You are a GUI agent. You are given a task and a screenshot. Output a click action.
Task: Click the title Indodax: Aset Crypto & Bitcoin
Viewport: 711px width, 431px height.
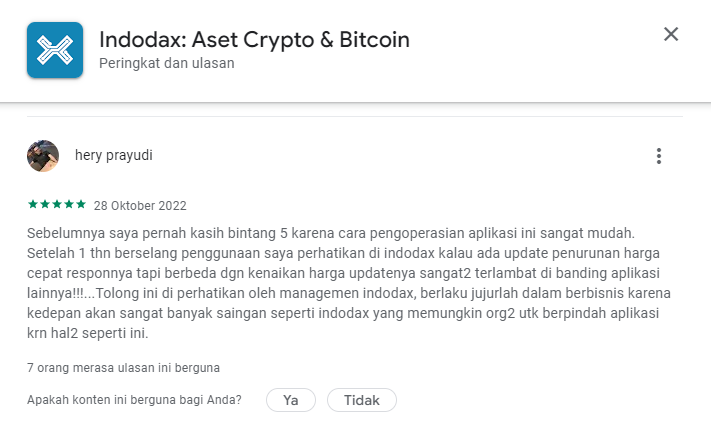pyautogui.click(x=254, y=40)
